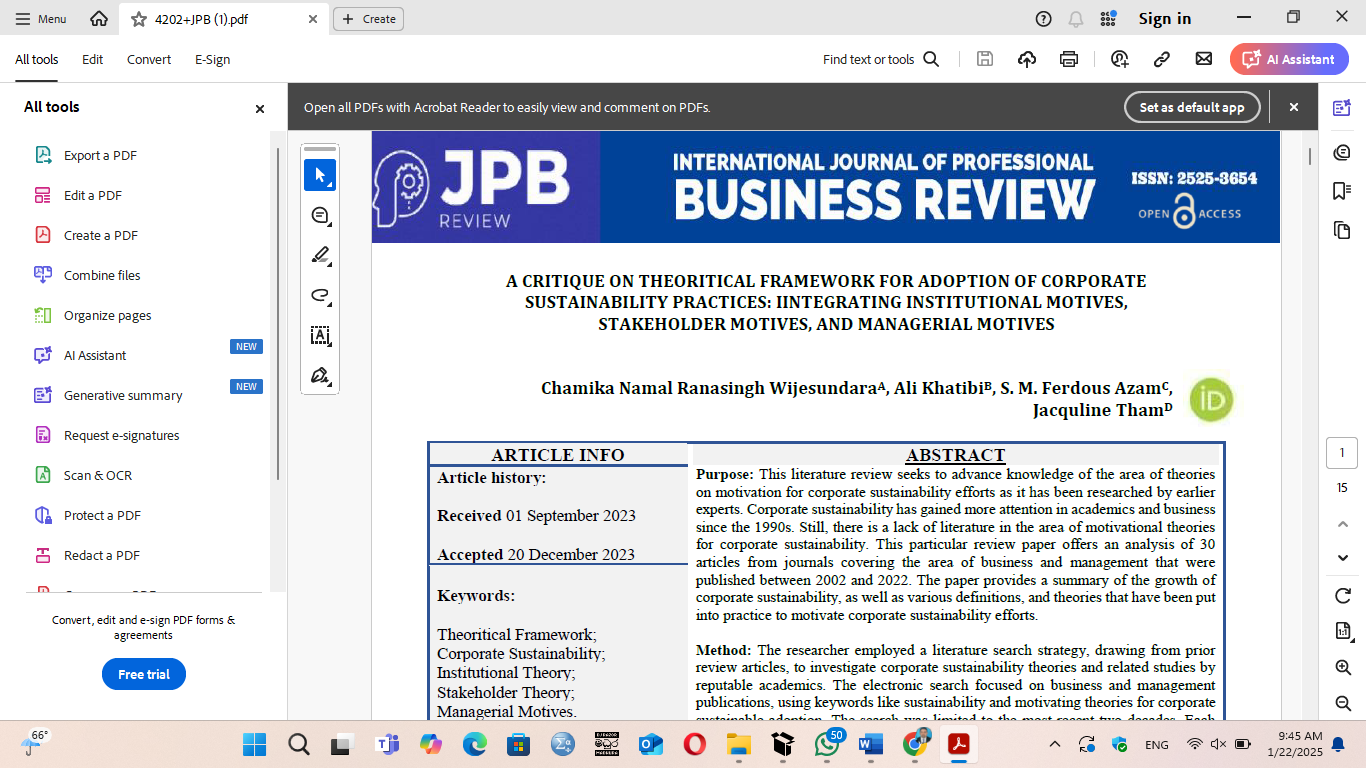Open the E-Sign tab

pos(212,59)
